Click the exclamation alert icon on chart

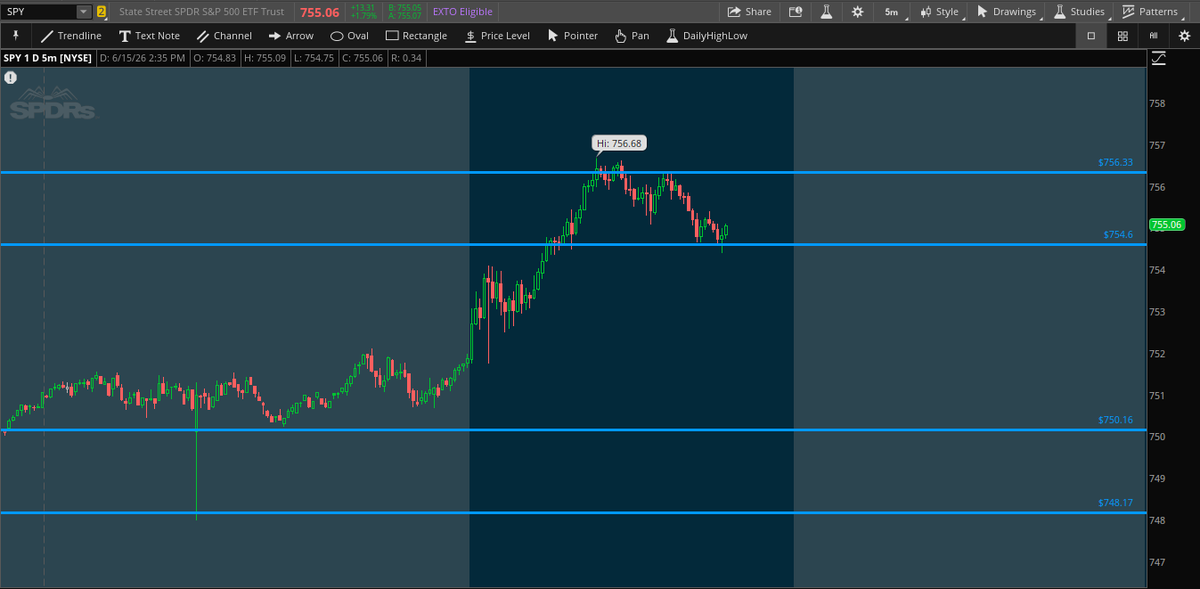10,77
